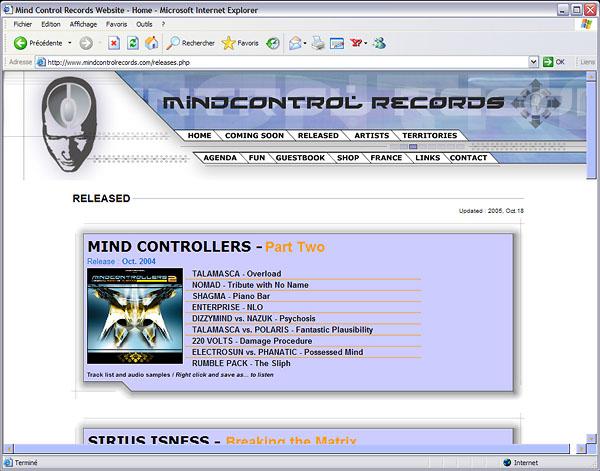Click the Updated 2005, Oct.18 text
The width and height of the screenshot is (600, 471).
[x=491, y=211]
